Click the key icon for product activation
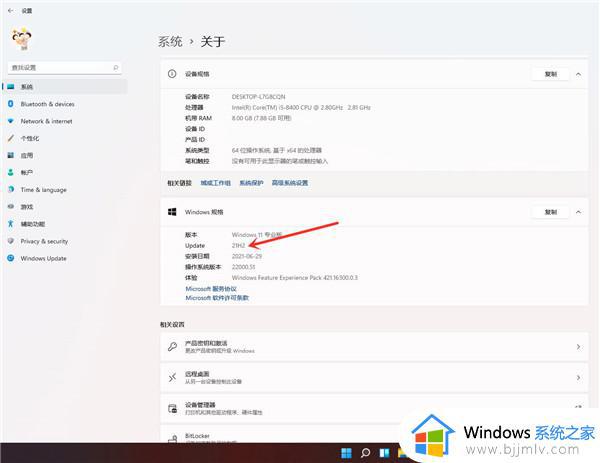Screen dimensions: 600x463 (172, 347)
